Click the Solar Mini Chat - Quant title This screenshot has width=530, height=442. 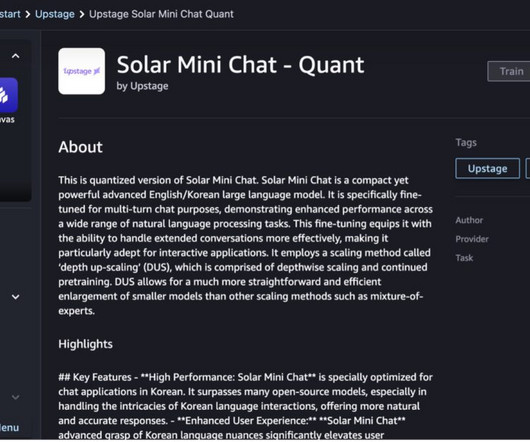(240, 65)
